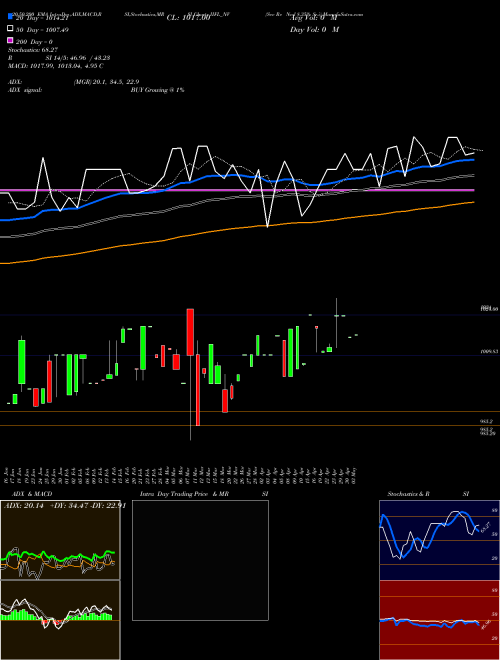Click the Avg Vol: 0 M text

click(314, 18)
